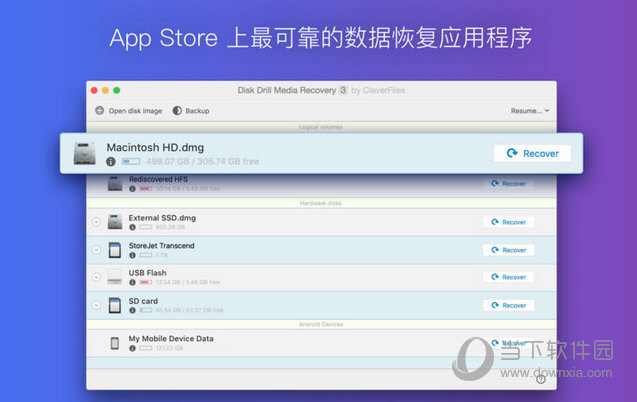Click the help question mark icon

pos(540,379)
